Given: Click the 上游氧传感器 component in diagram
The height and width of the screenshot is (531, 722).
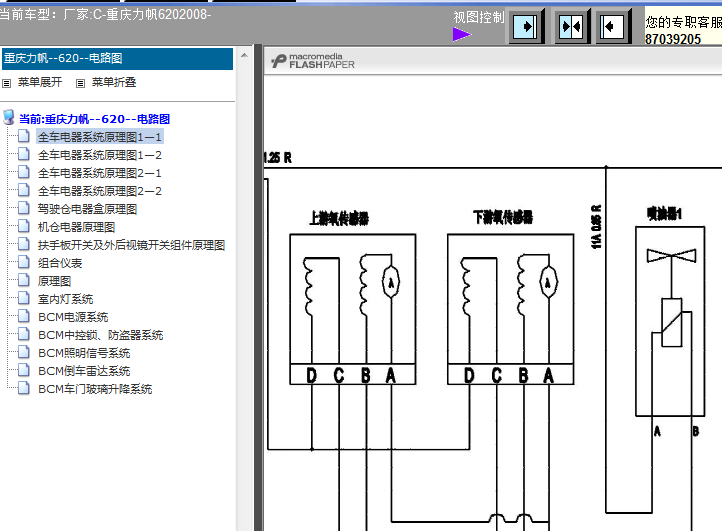Looking at the screenshot, I should [x=353, y=309].
